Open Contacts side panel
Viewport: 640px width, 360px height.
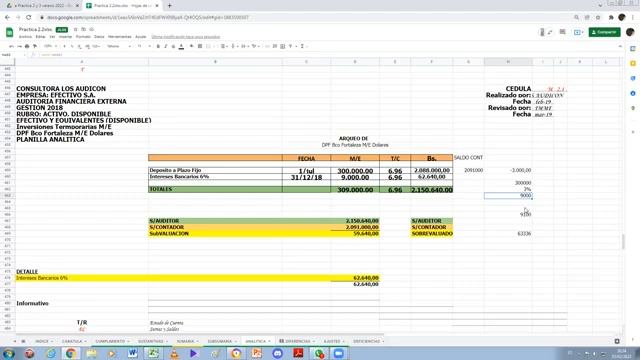(633, 93)
